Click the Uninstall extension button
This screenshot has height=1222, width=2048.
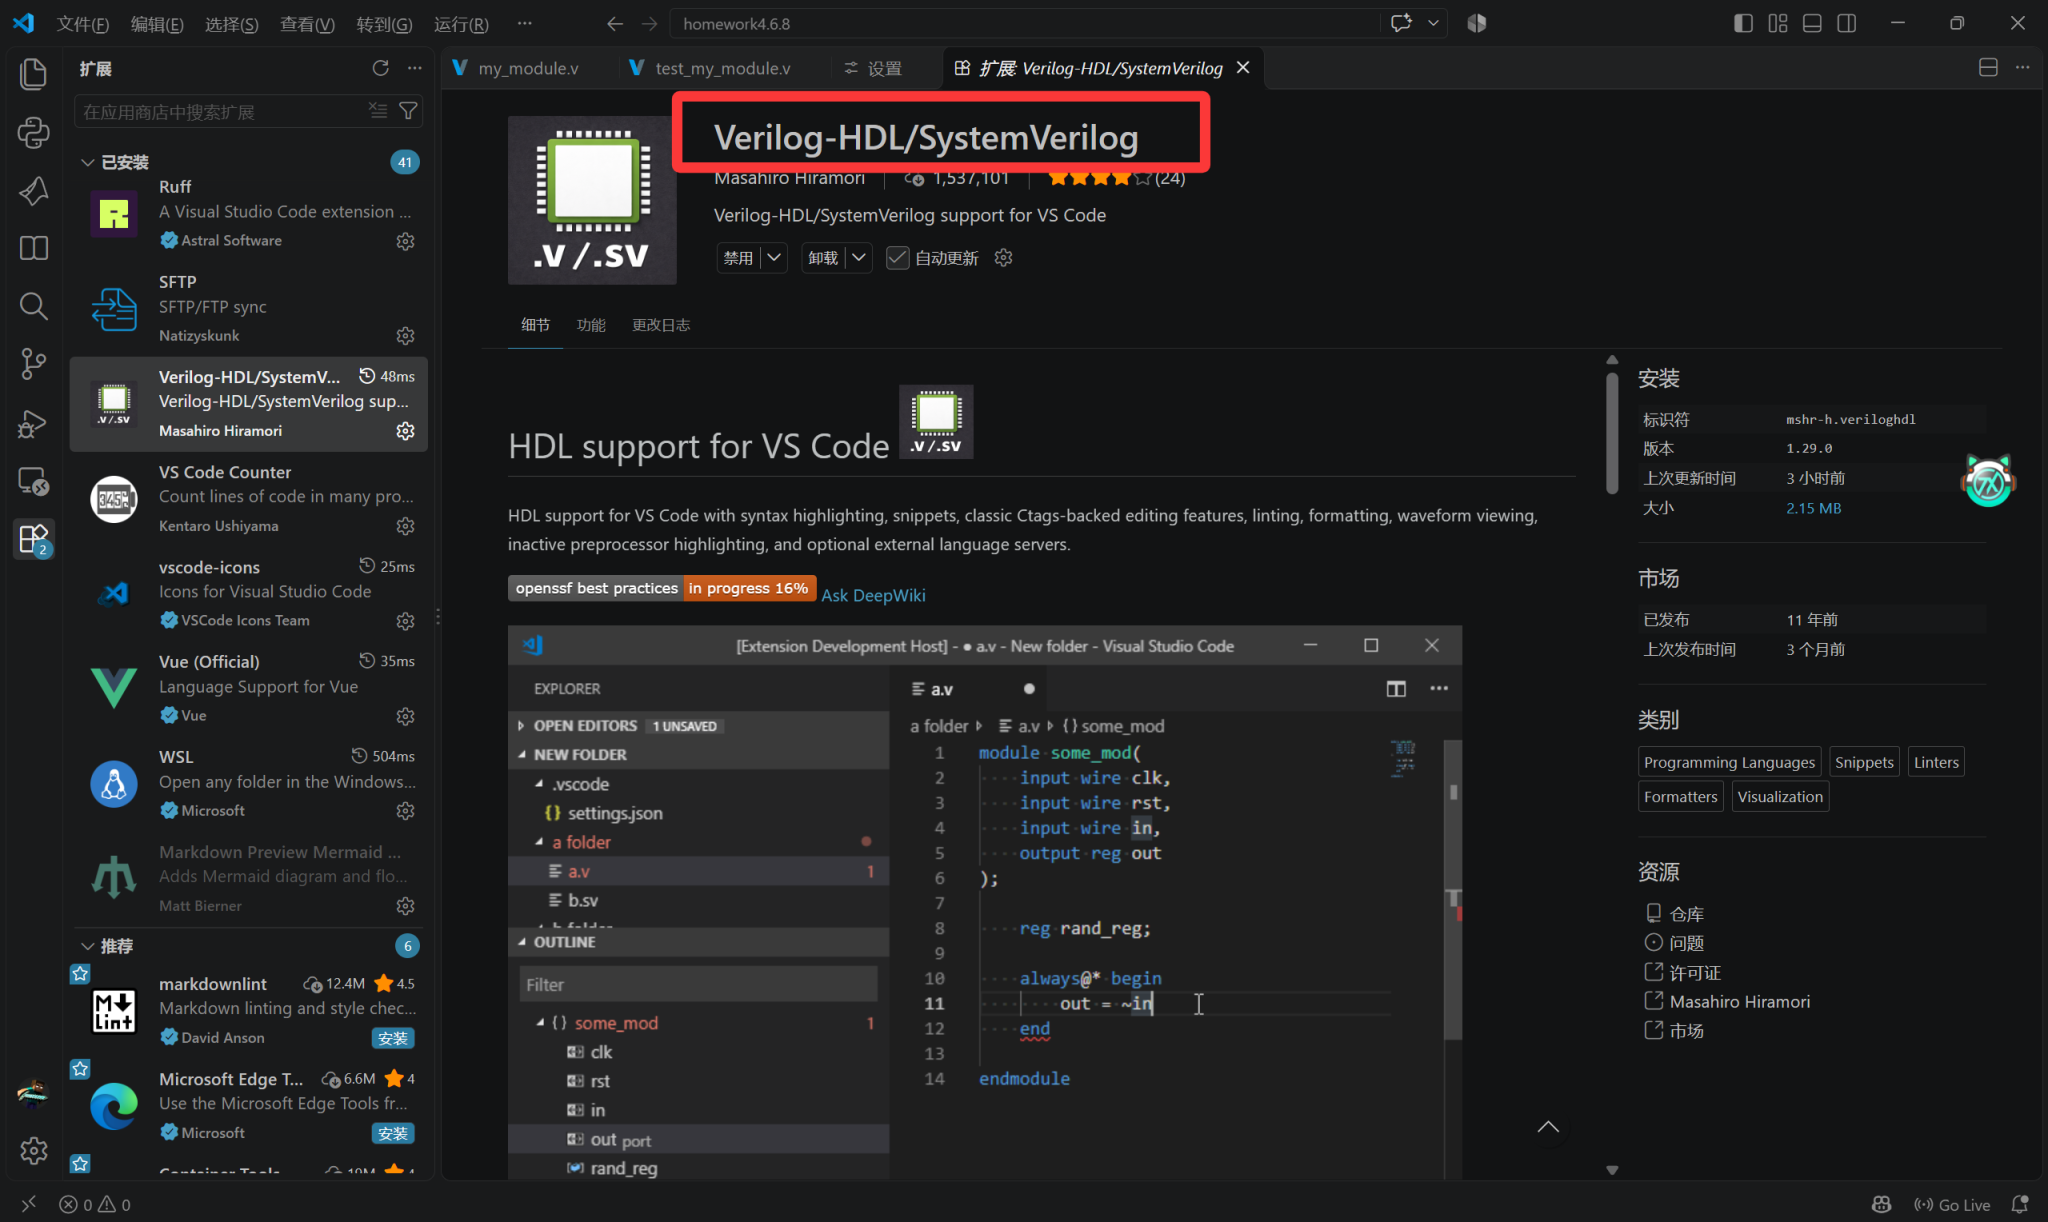[x=823, y=258]
